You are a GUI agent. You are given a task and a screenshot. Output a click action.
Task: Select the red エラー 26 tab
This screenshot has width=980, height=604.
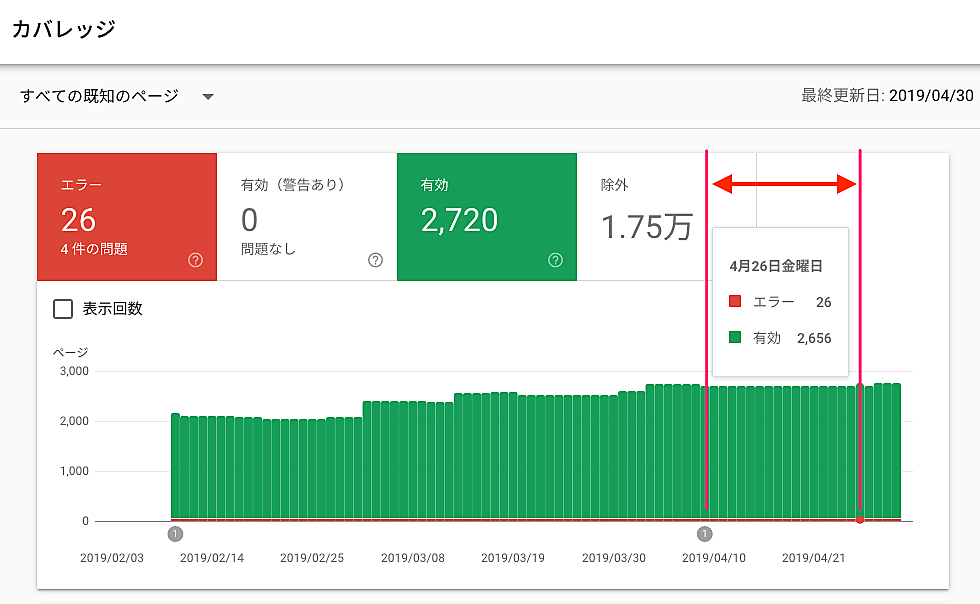[x=127, y=217]
